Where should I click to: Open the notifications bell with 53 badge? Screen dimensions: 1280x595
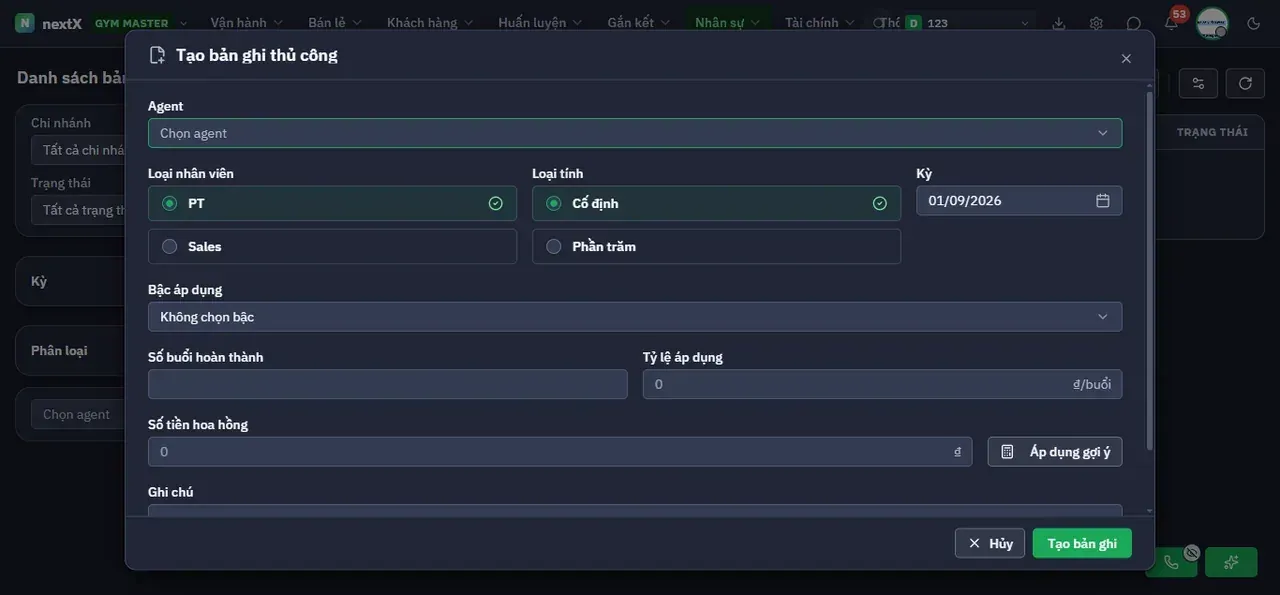[x=1172, y=22]
